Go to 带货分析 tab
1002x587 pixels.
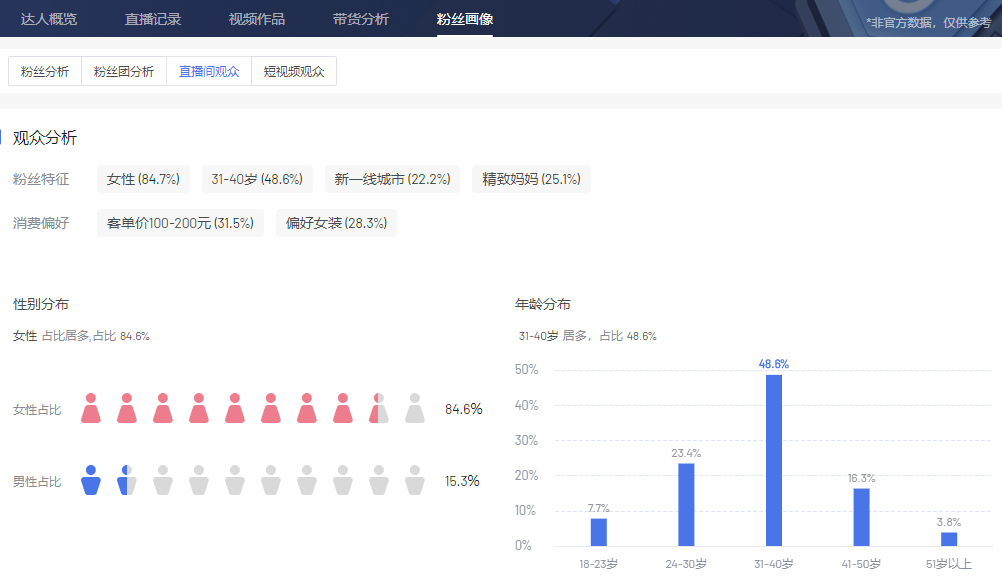(x=361, y=19)
